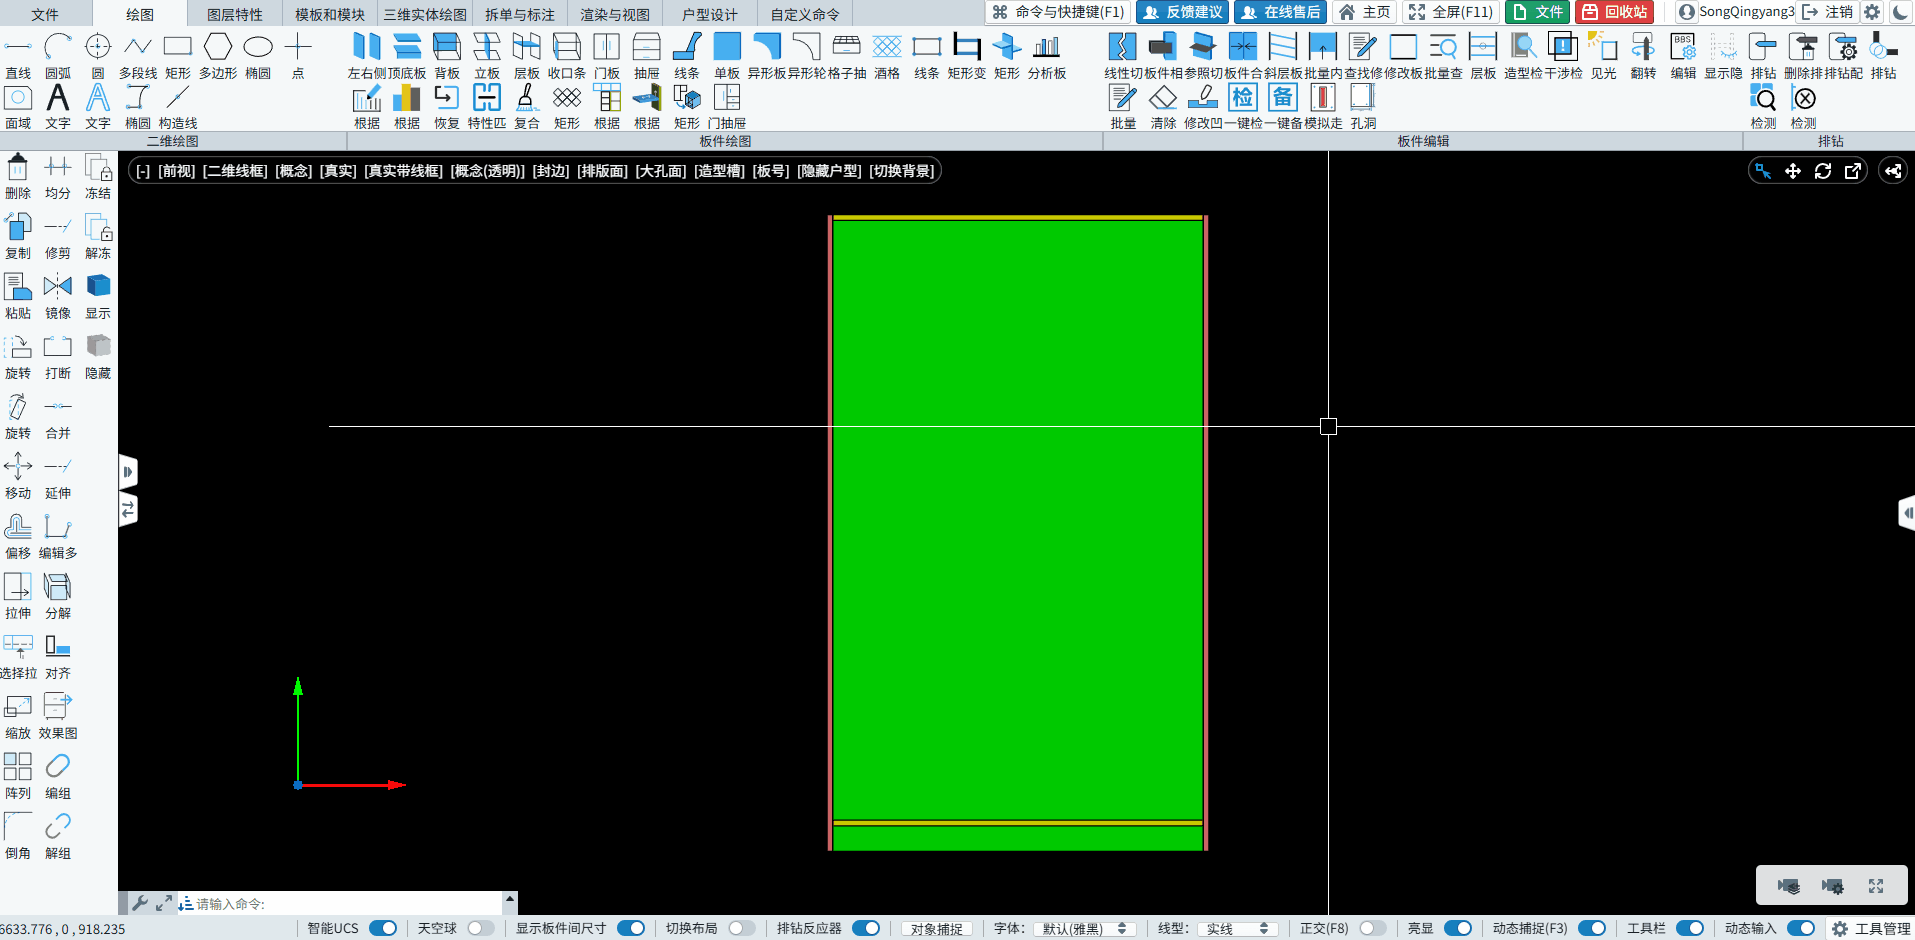Toggle the 智能UCS switch

pyautogui.click(x=383, y=928)
